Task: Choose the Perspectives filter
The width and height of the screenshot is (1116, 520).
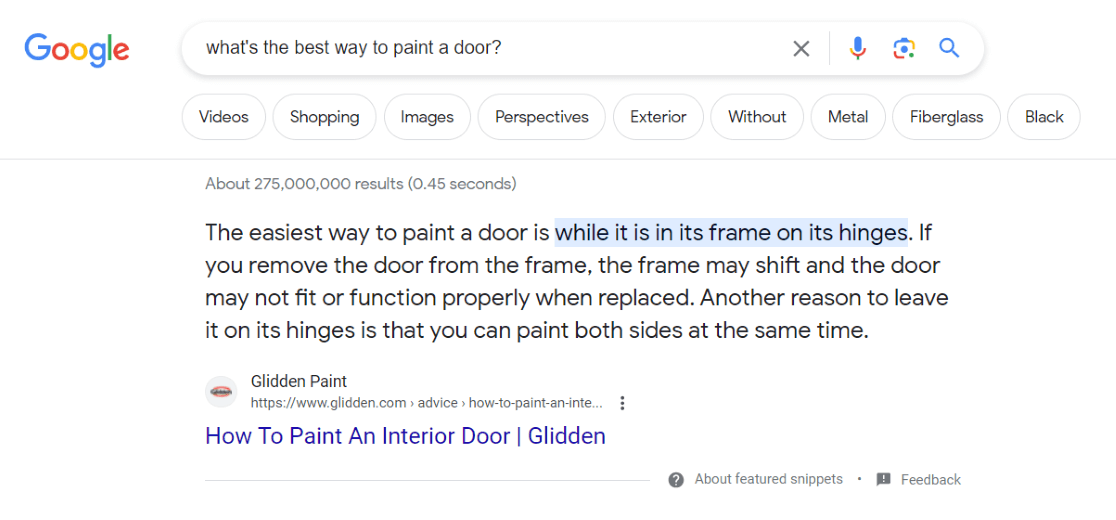Action: 541,117
